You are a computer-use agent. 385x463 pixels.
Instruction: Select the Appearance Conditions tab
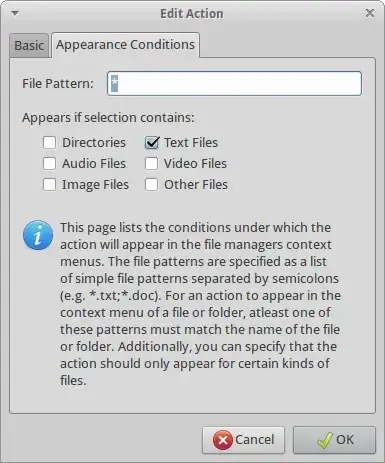click(x=125, y=45)
